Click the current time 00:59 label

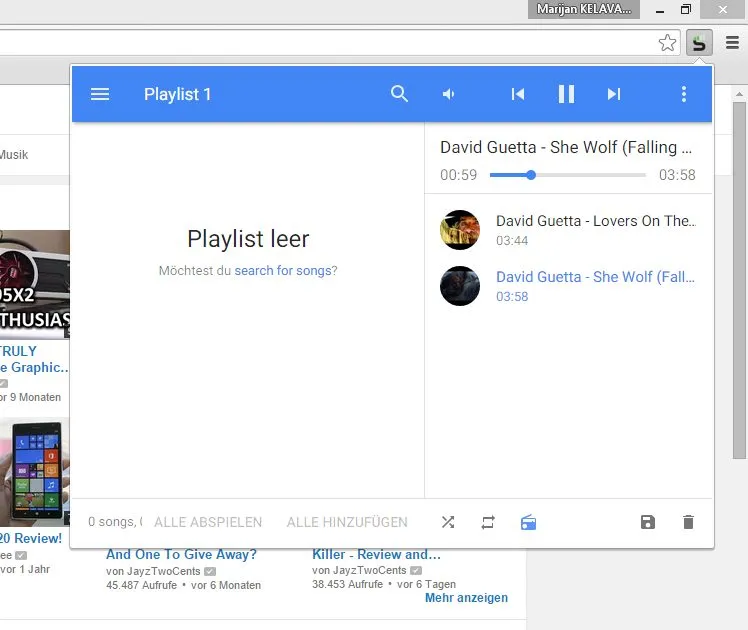tap(458, 175)
